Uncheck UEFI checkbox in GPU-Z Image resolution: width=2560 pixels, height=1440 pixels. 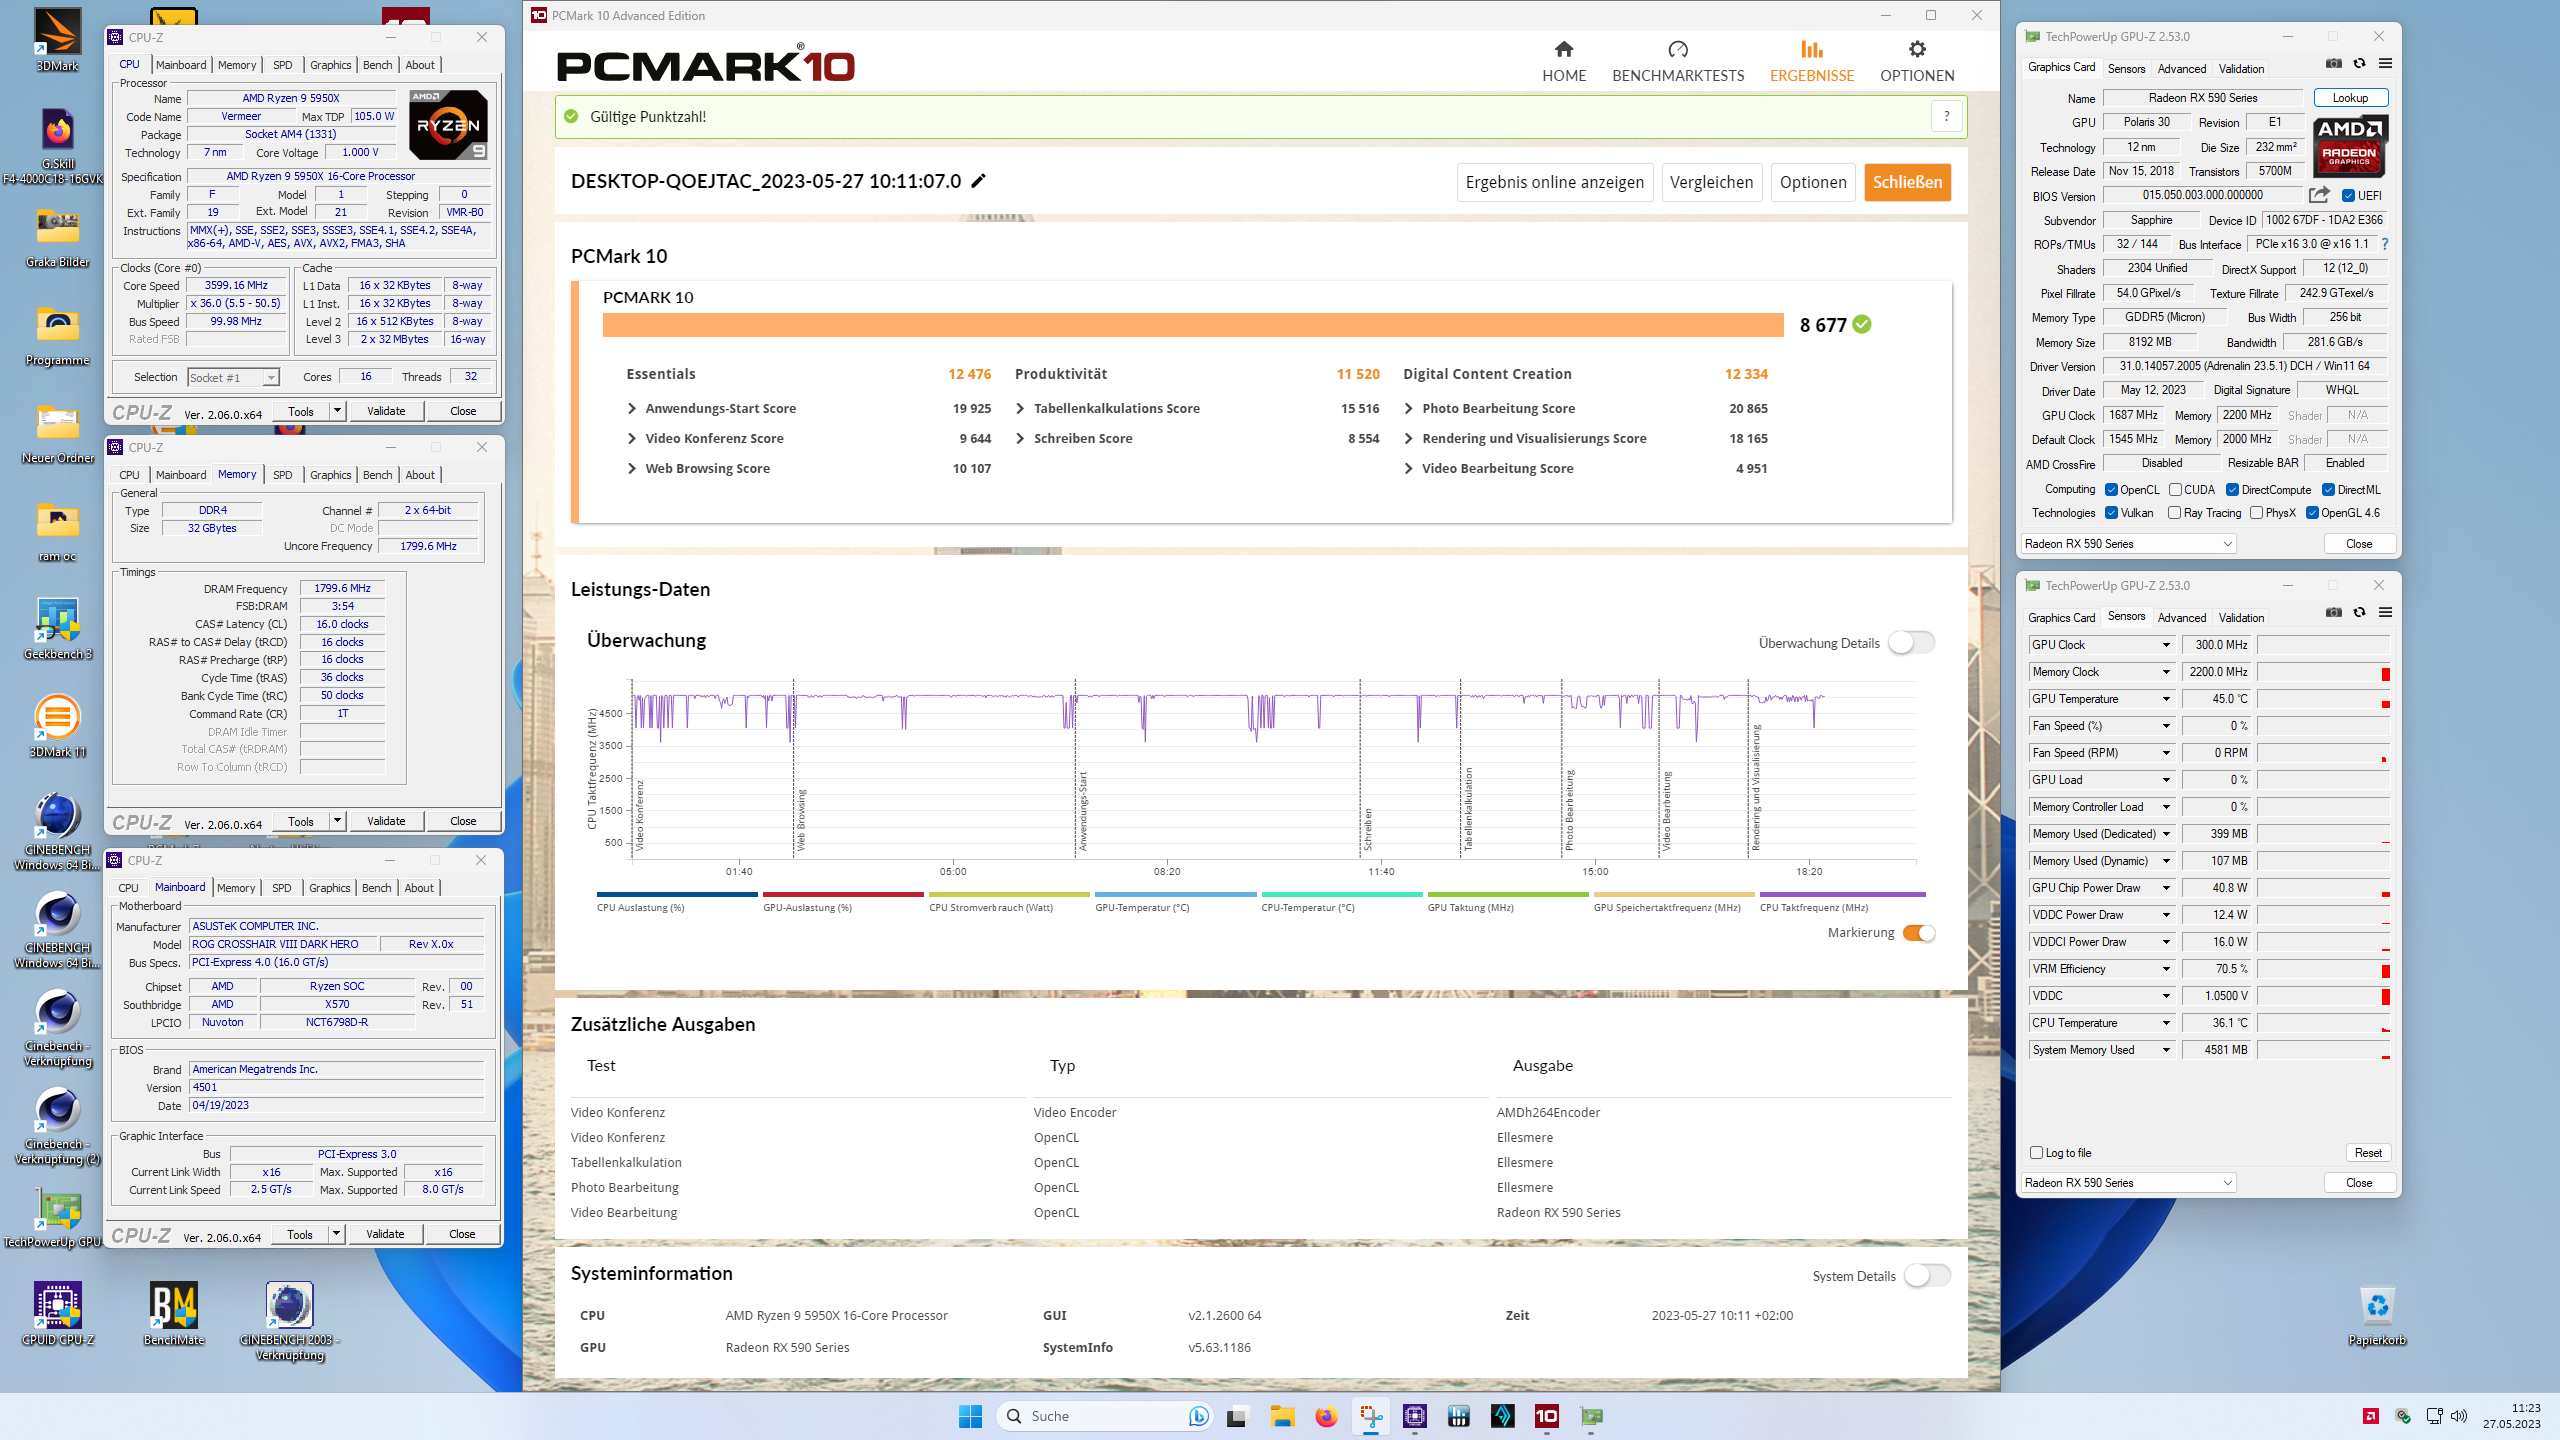tap(2349, 195)
